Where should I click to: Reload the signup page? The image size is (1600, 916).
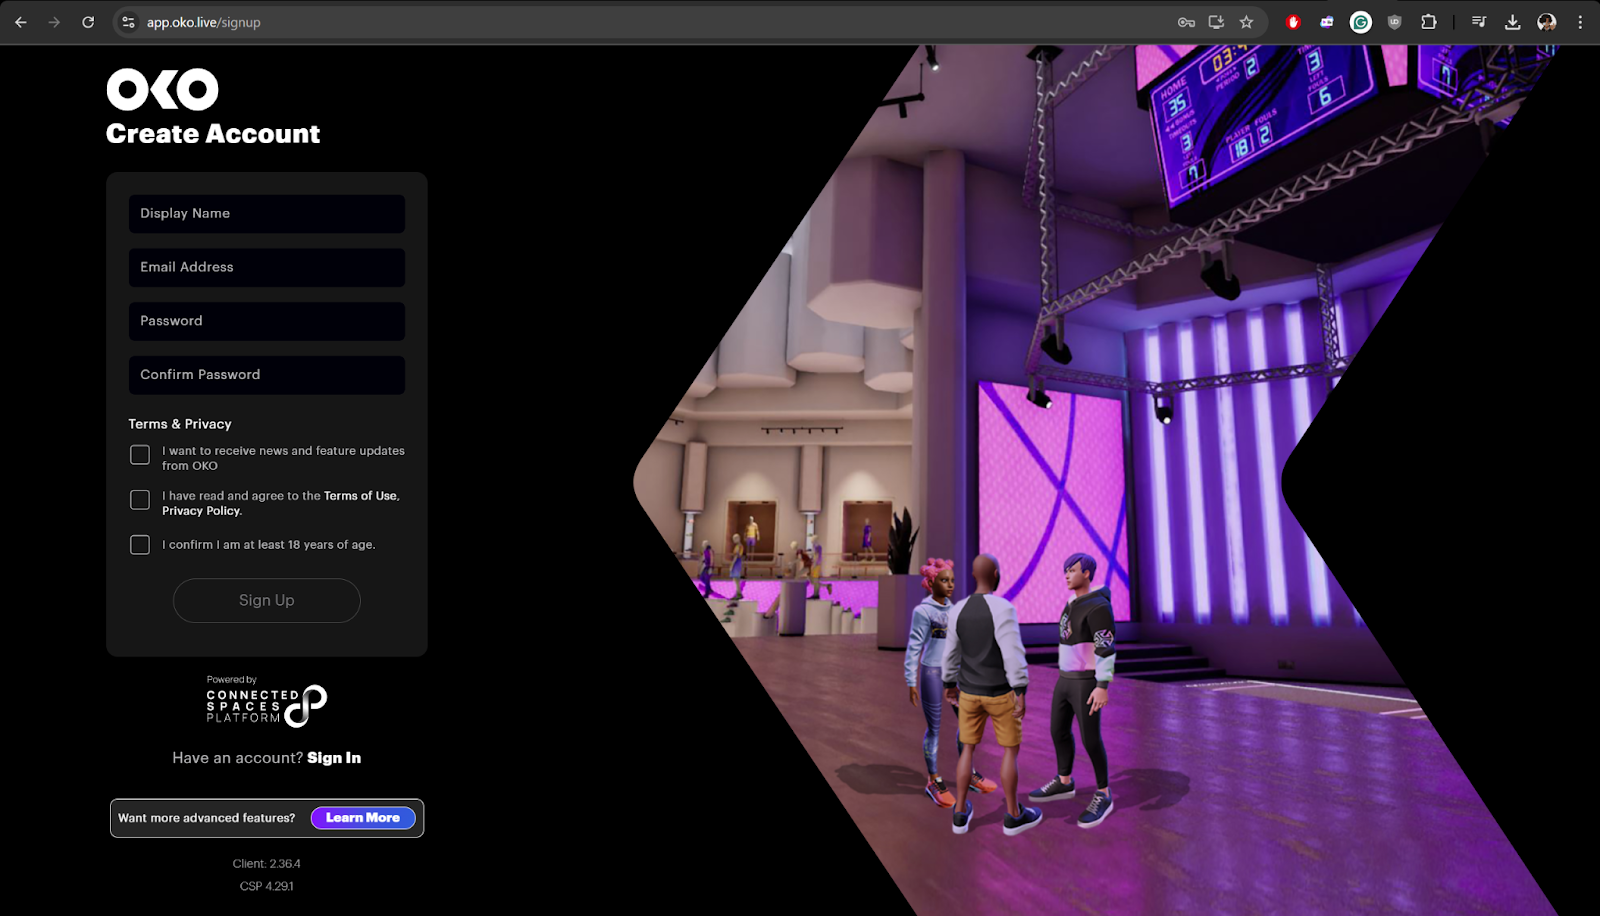[88, 22]
